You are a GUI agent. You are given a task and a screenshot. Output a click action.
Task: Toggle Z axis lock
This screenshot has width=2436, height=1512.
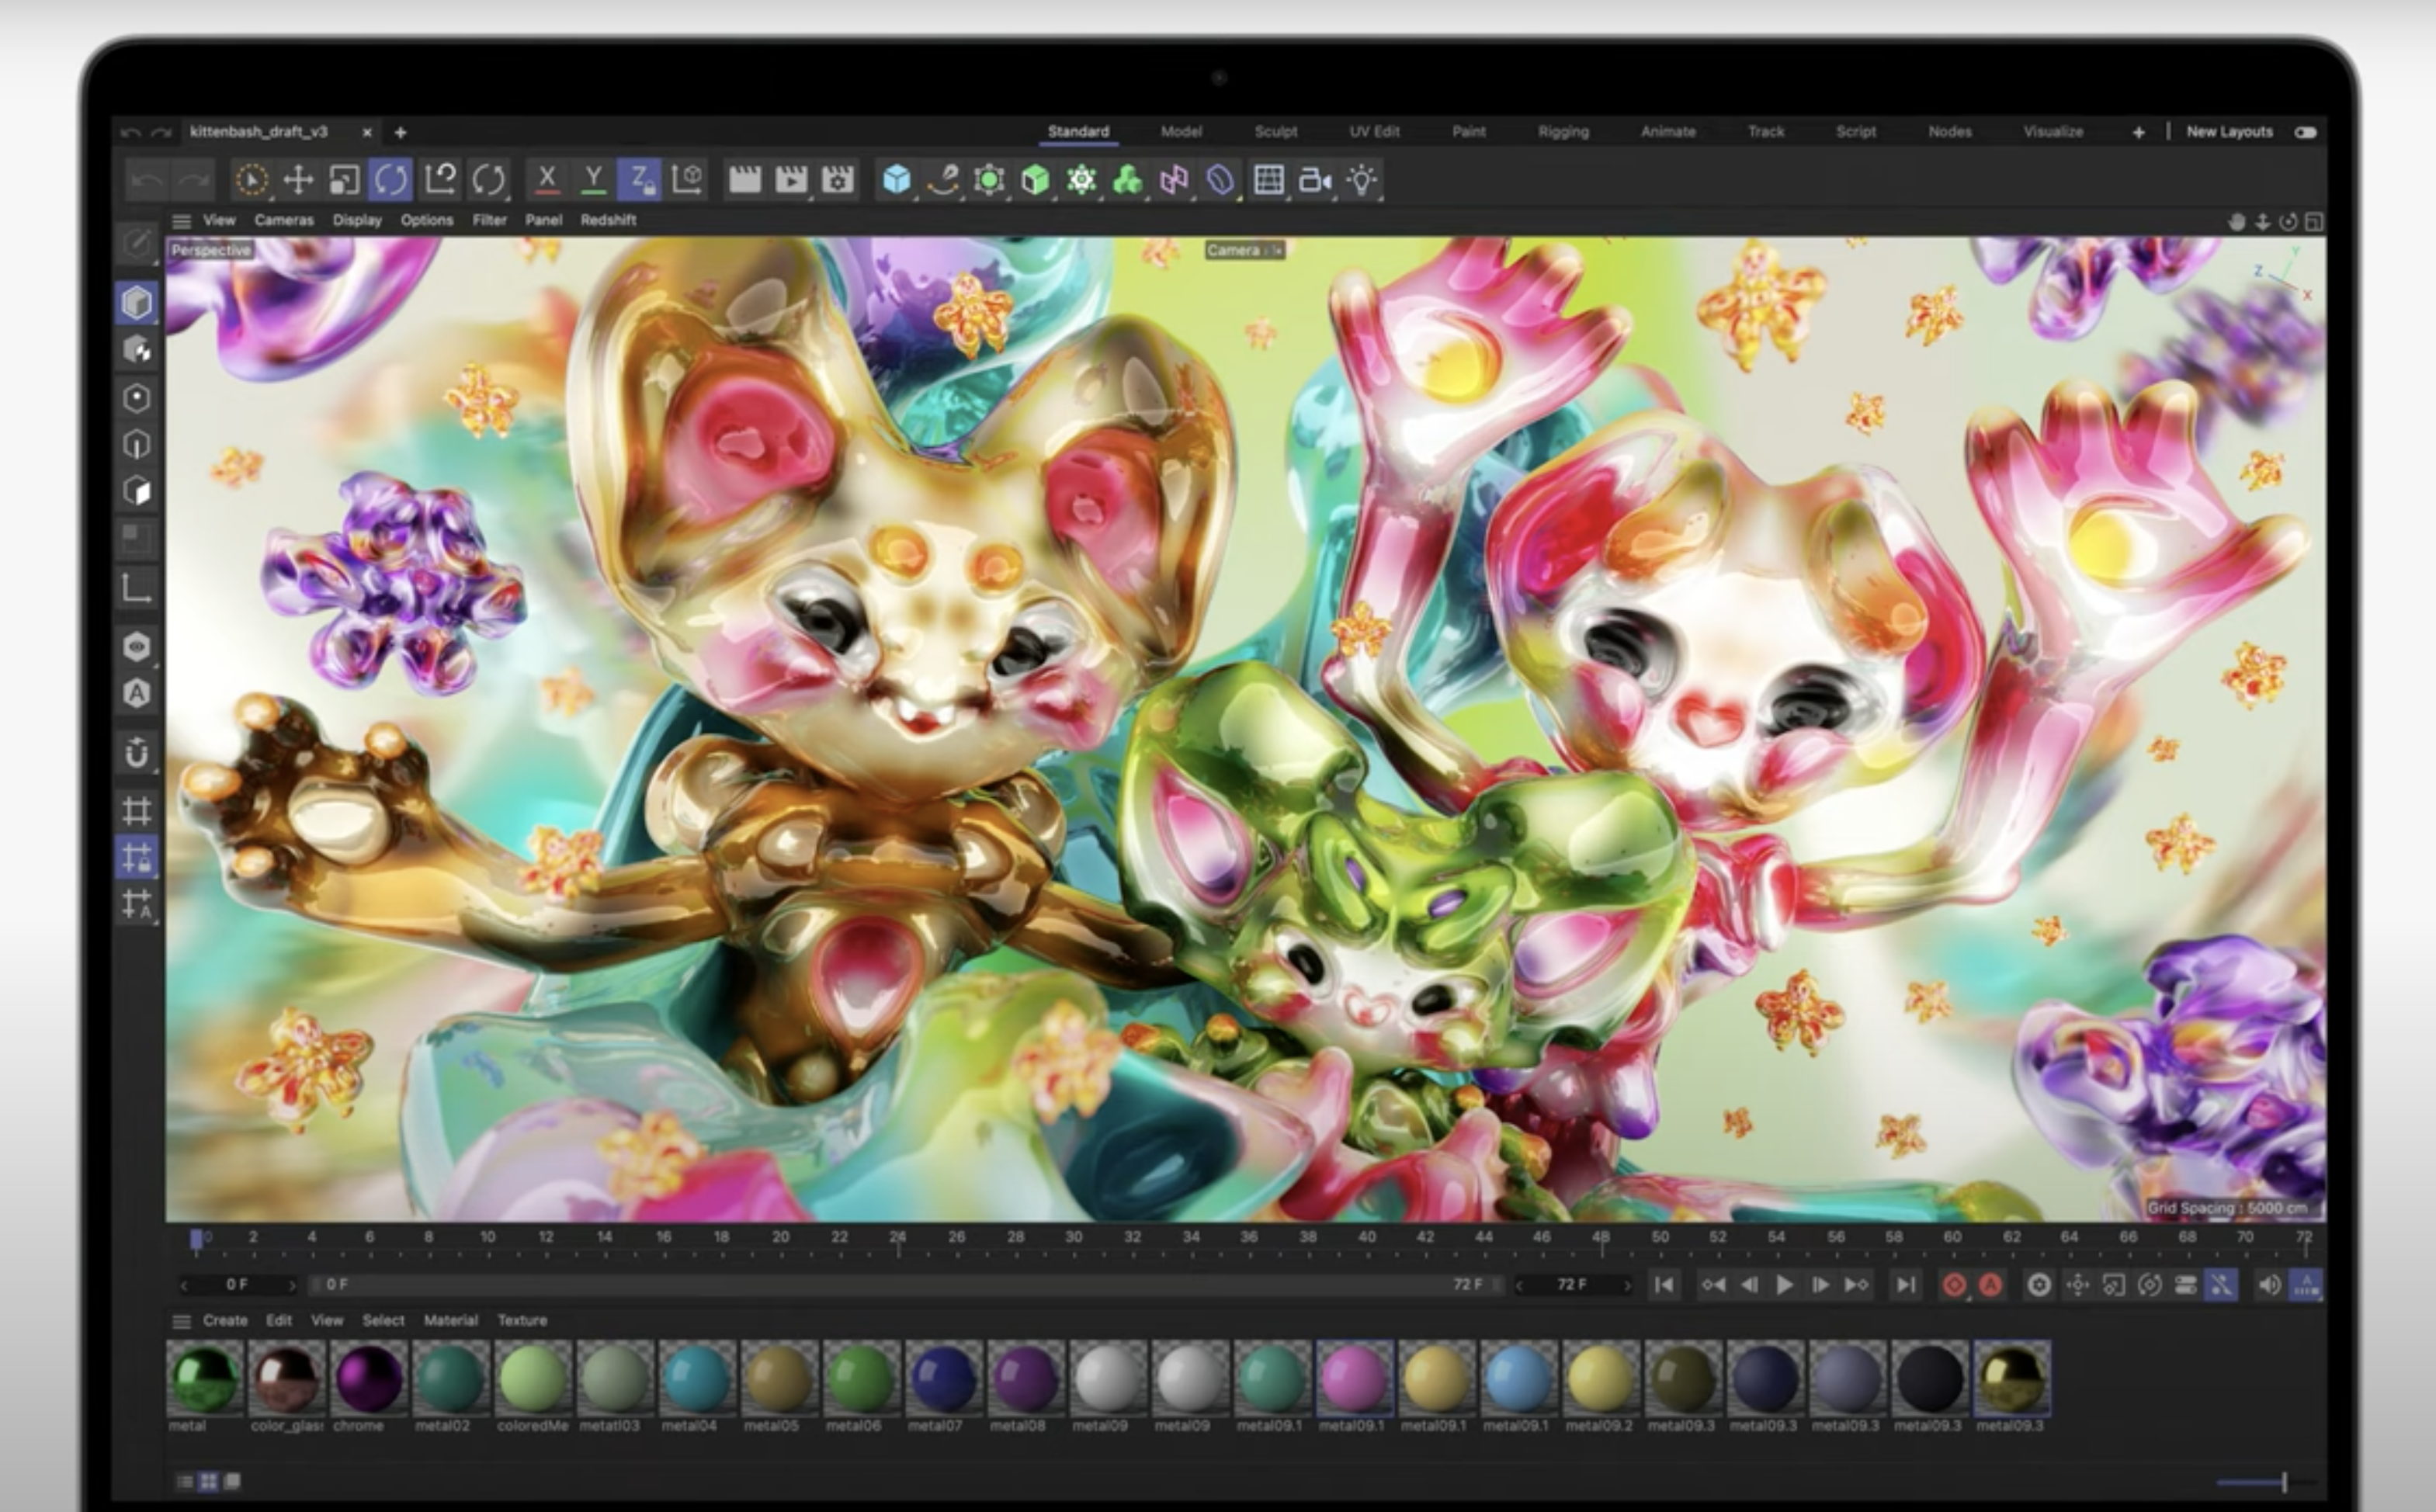(639, 180)
